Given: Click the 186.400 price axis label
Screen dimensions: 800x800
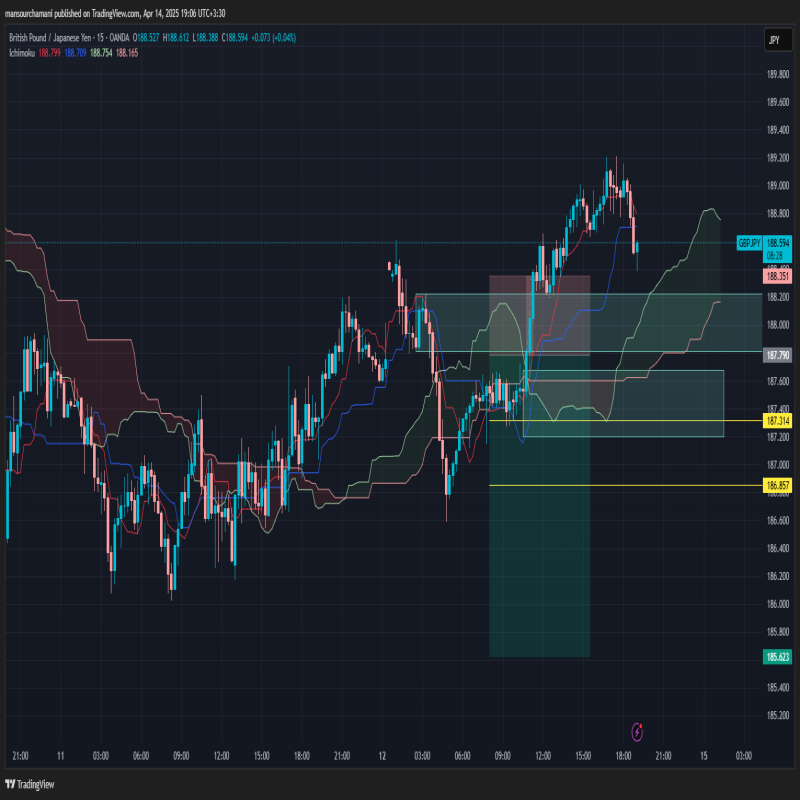Looking at the screenshot, I should (x=778, y=548).
